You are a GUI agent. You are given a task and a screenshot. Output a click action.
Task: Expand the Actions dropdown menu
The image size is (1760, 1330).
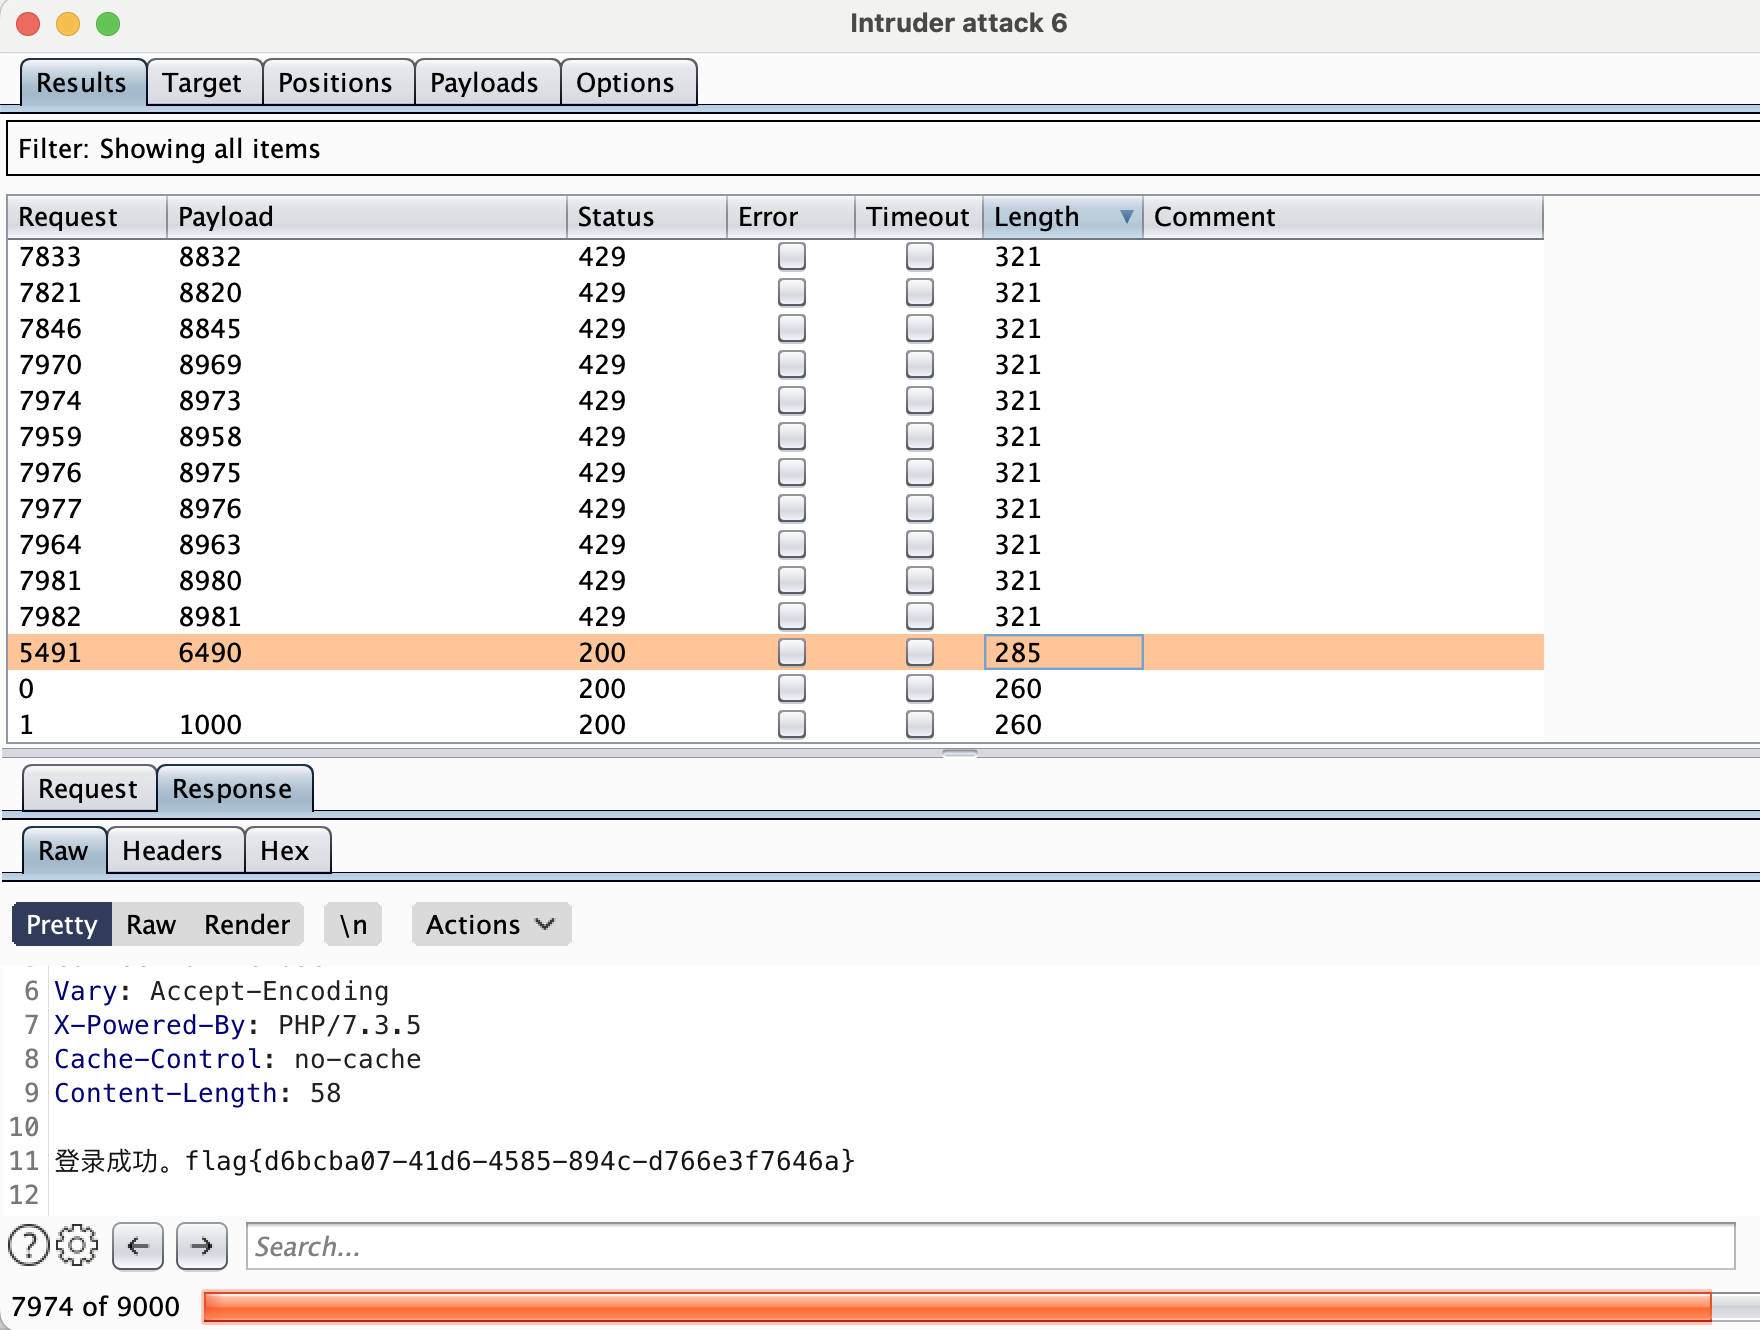click(x=490, y=925)
